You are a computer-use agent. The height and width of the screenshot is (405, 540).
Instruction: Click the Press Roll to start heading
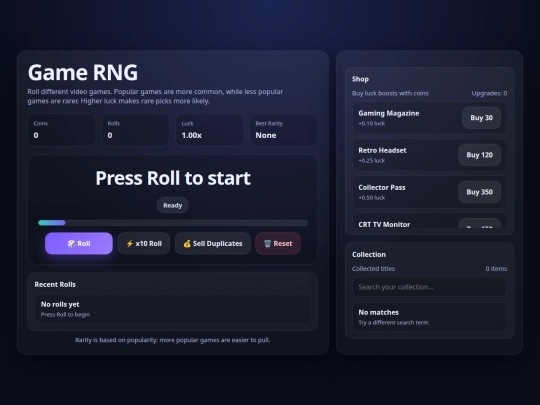tap(173, 178)
